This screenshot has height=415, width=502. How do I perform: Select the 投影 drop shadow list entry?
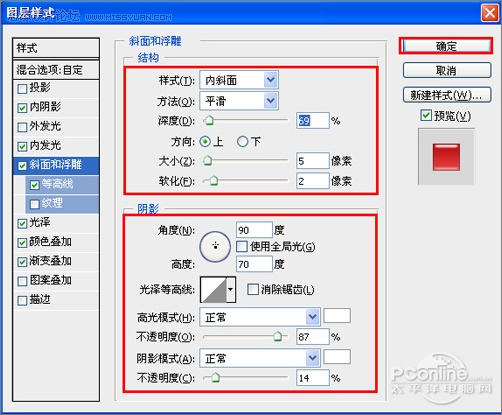pos(56,89)
